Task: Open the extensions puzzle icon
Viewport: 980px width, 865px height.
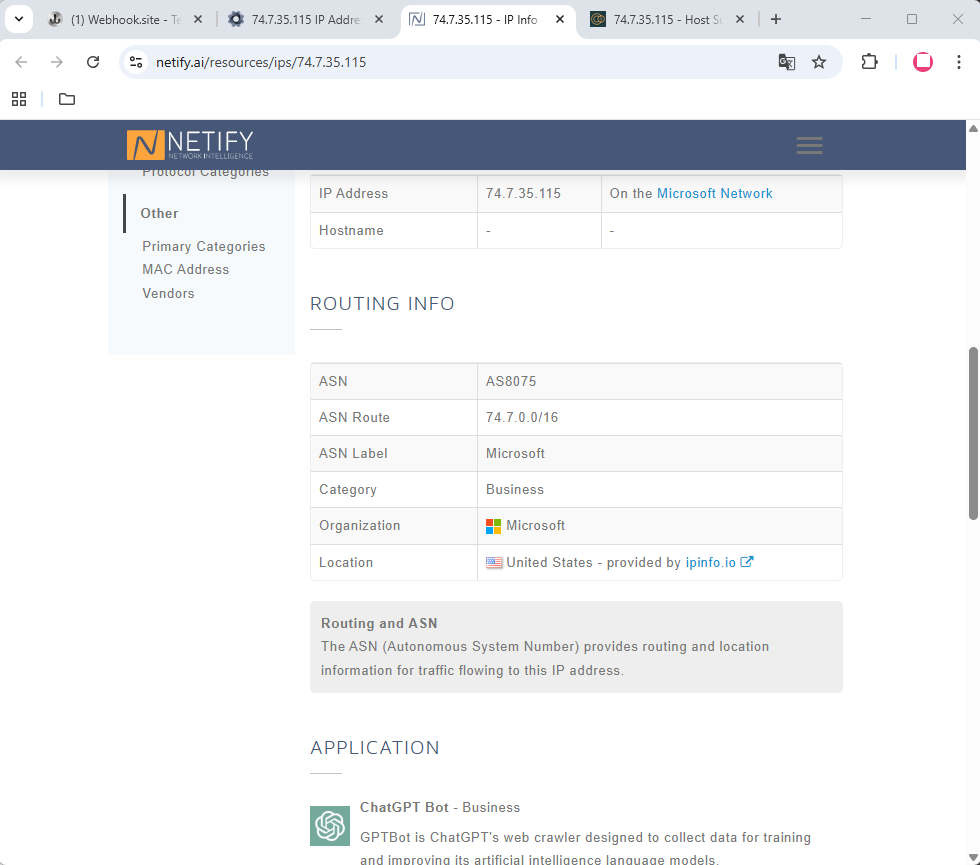Action: click(869, 62)
